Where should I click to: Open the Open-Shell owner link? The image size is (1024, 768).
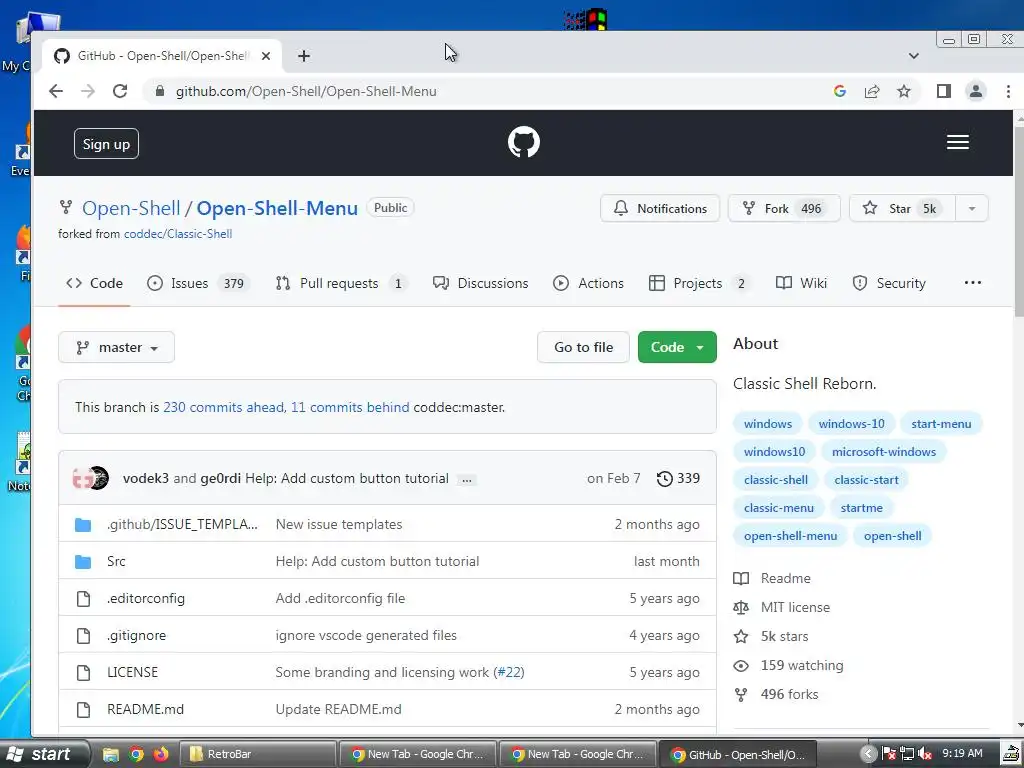[x=131, y=208]
